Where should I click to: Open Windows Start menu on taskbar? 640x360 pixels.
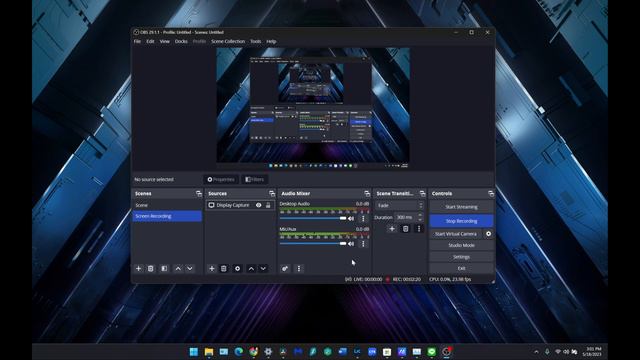pos(194,351)
